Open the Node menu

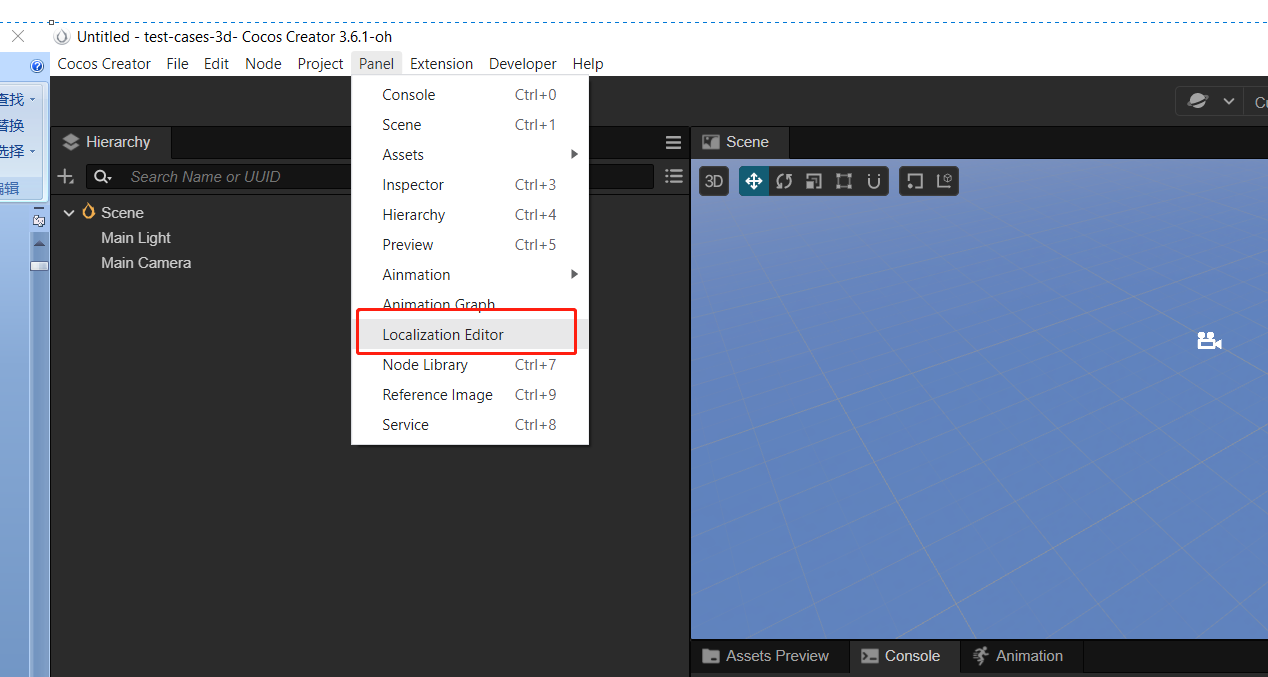263,64
